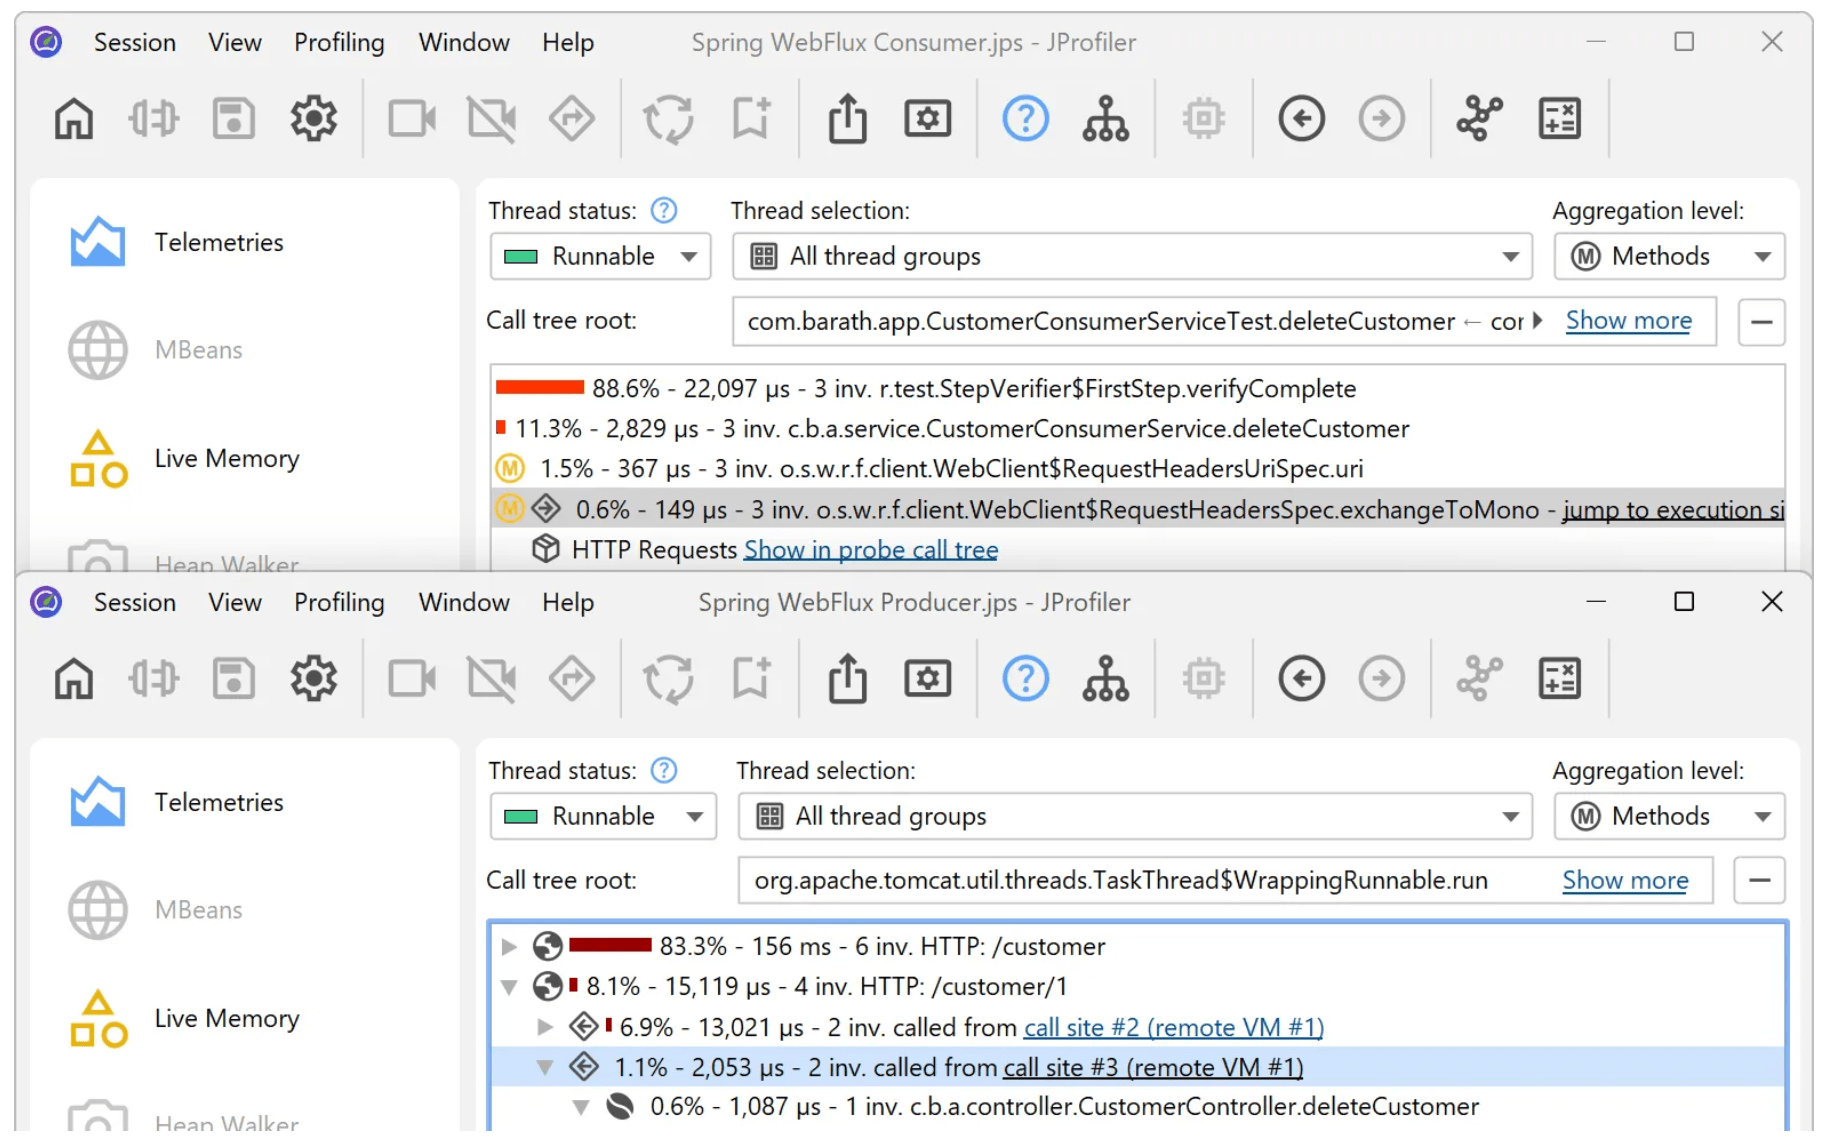The height and width of the screenshot is (1146, 1842).
Task: Click the graph nodes icon in Consumer window
Action: 1480,119
